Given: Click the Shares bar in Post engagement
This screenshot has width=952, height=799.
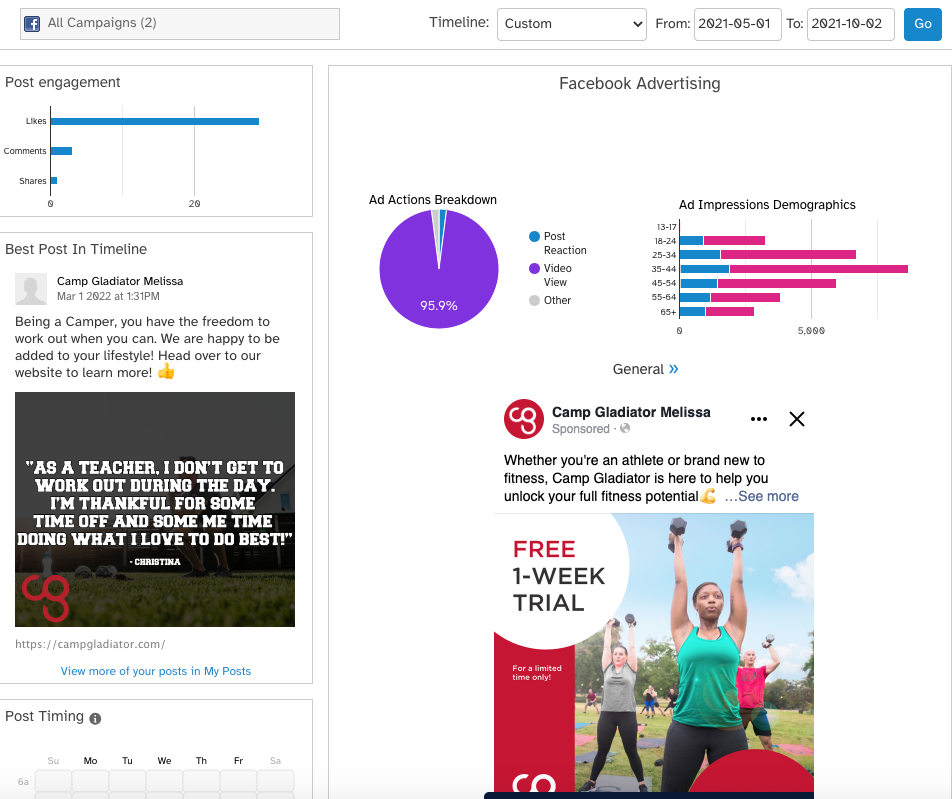Looking at the screenshot, I should tap(54, 180).
